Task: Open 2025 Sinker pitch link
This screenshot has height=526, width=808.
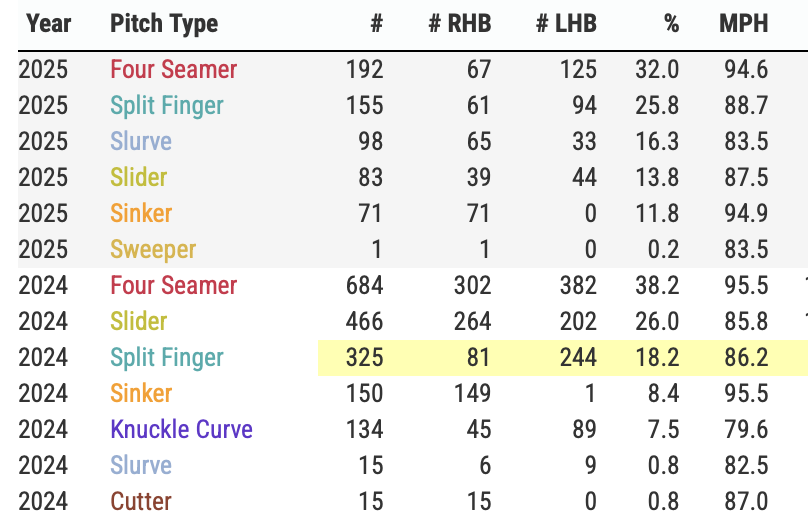Action: [x=140, y=214]
